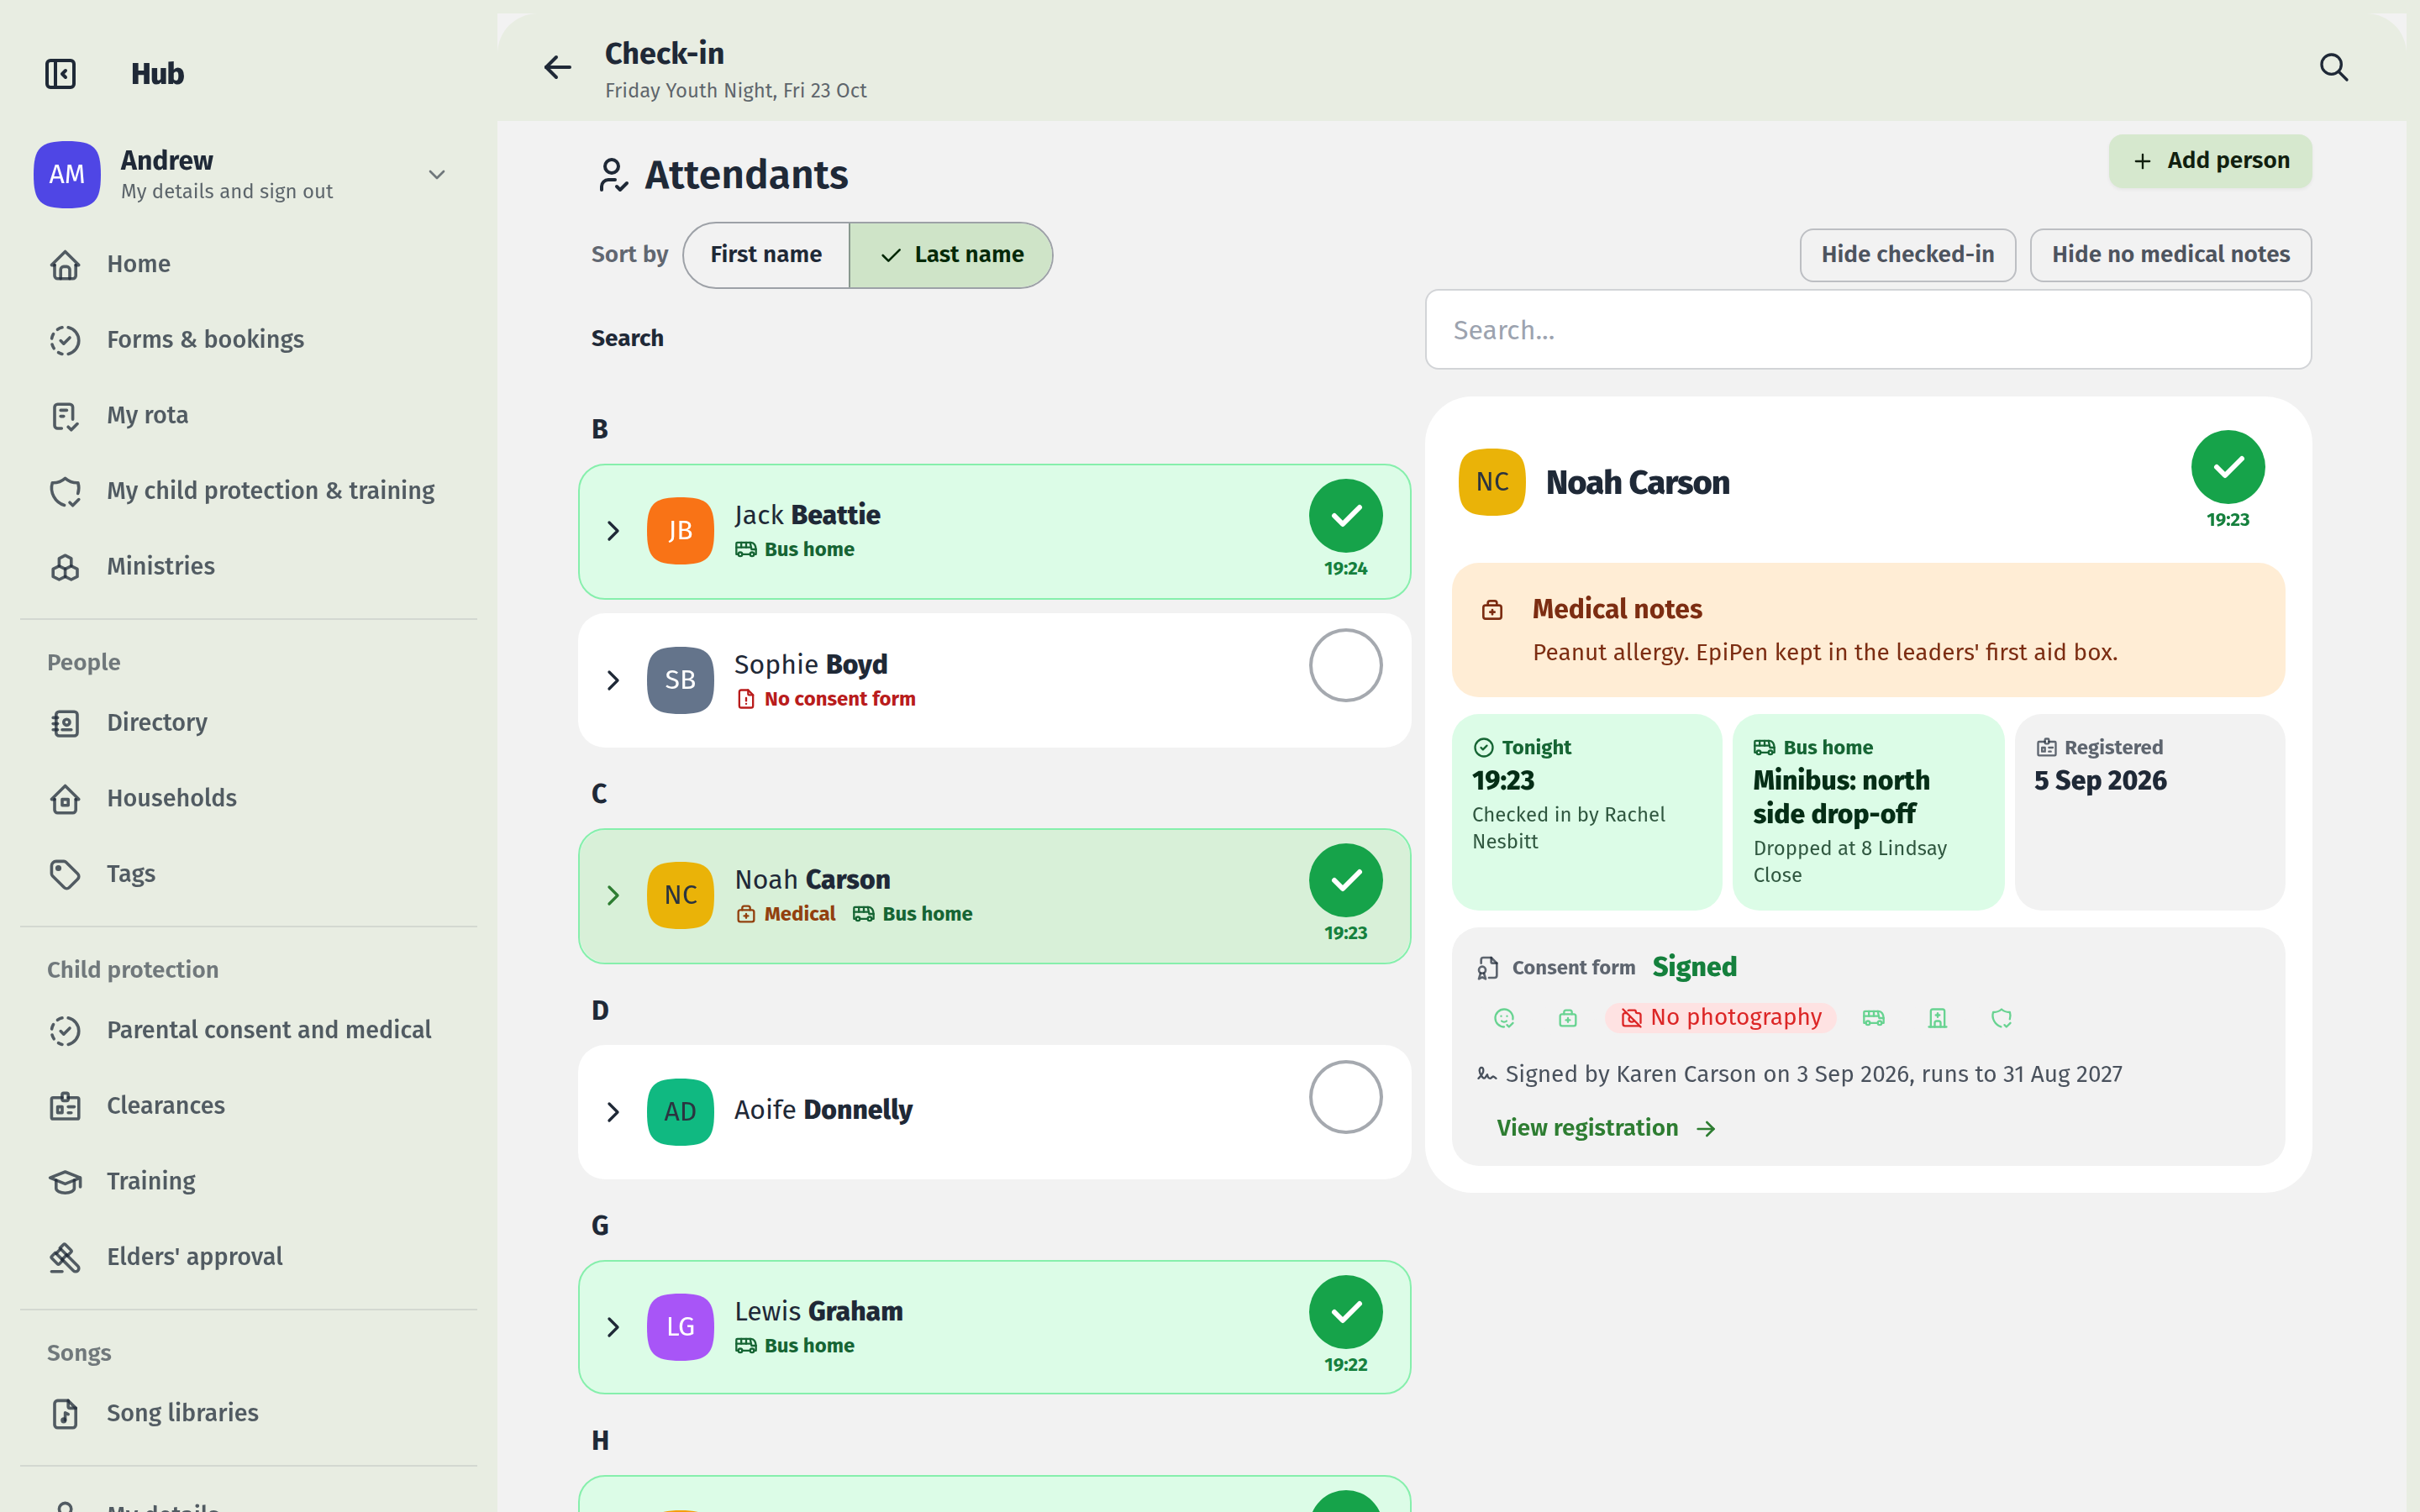This screenshot has width=2420, height=1512.
Task: Open the search magnifier icon
Action: point(2333,68)
